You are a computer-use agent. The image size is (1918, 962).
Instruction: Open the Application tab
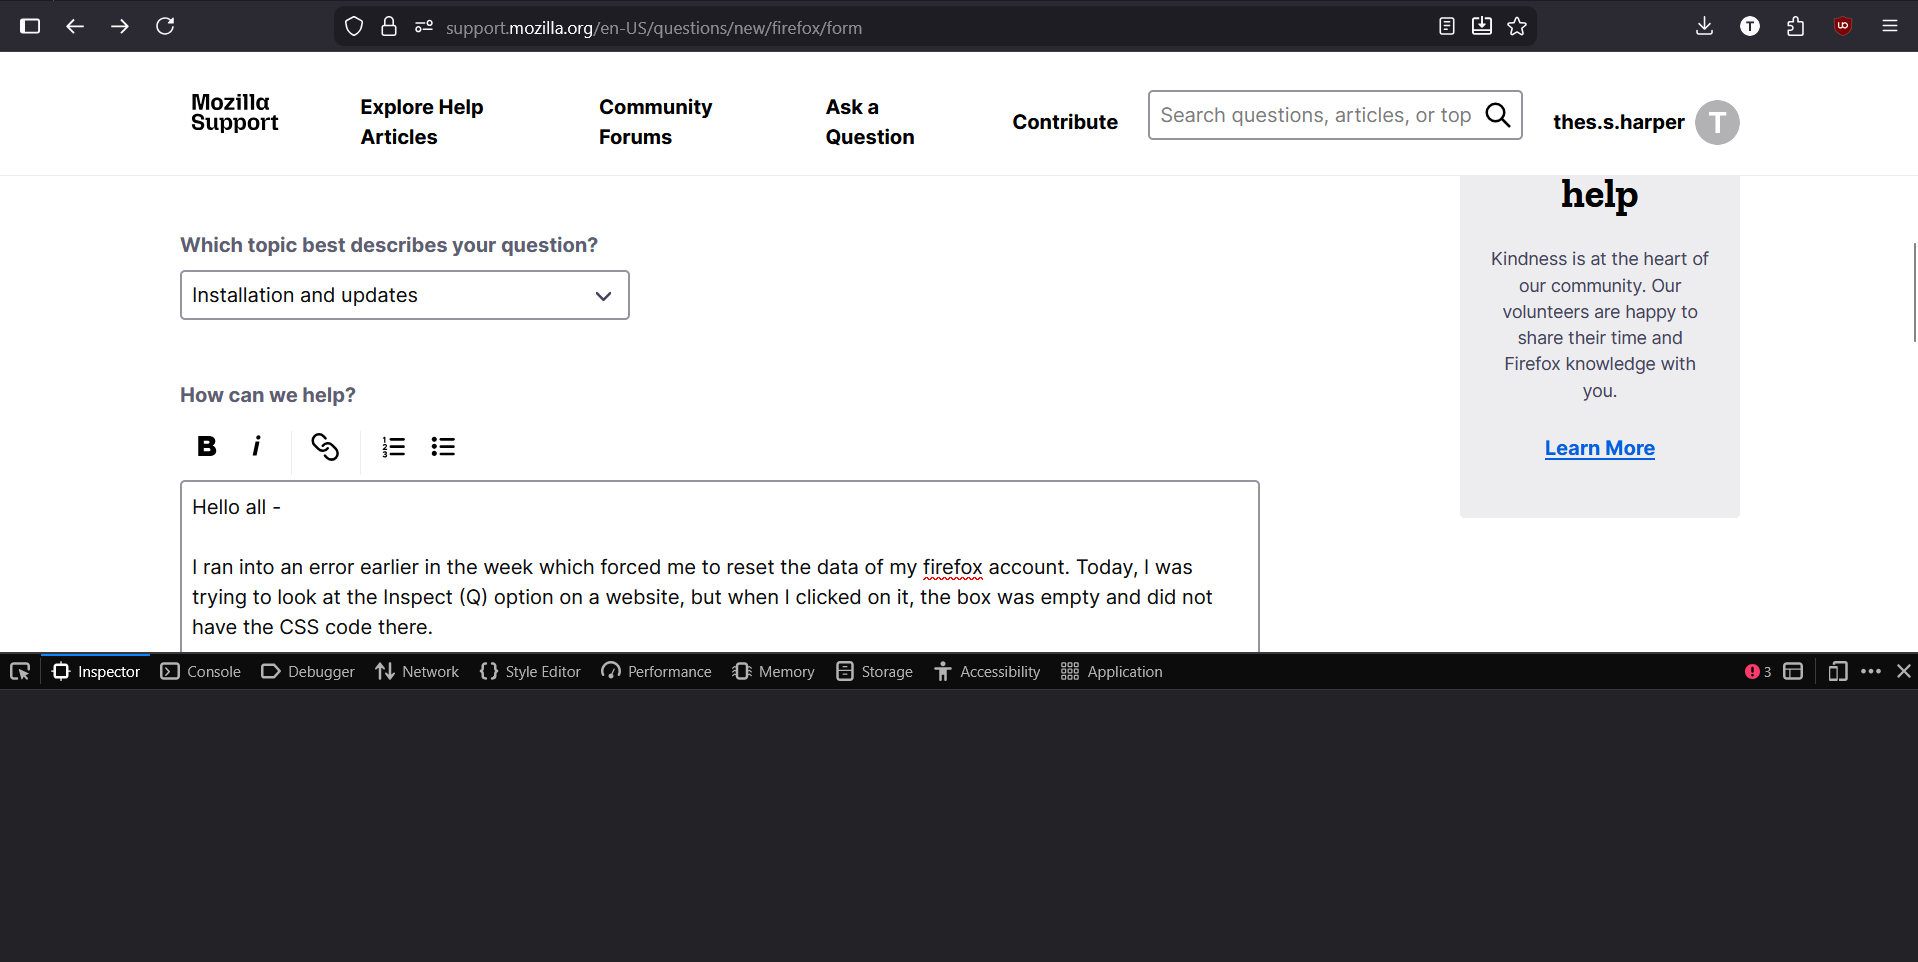click(x=1112, y=671)
